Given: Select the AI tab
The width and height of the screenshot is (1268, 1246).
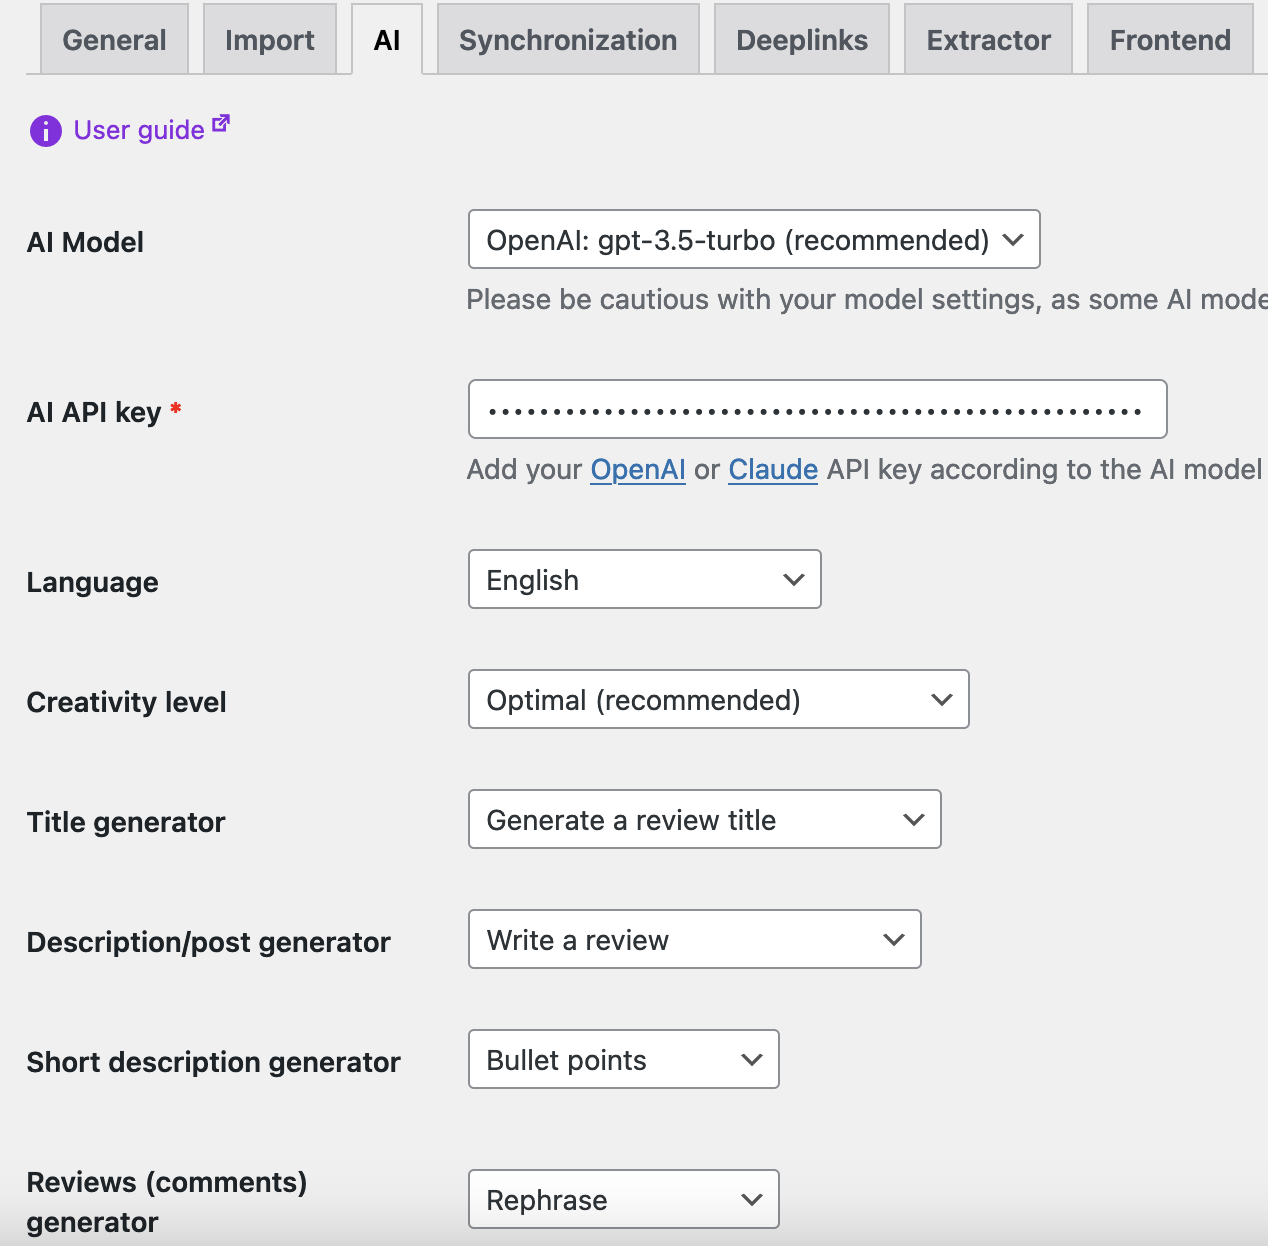Looking at the screenshot, I should tap(387, 40).
